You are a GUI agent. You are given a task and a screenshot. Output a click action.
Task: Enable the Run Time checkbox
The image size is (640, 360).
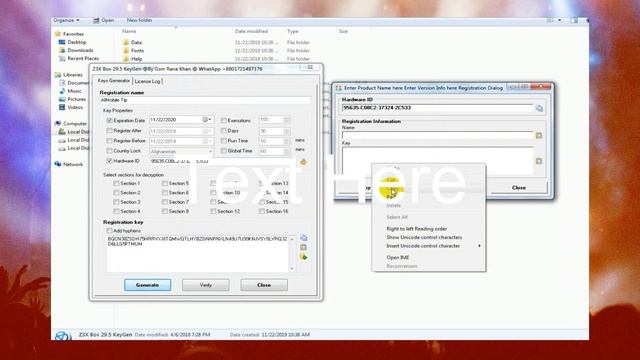tap(223, 141)
